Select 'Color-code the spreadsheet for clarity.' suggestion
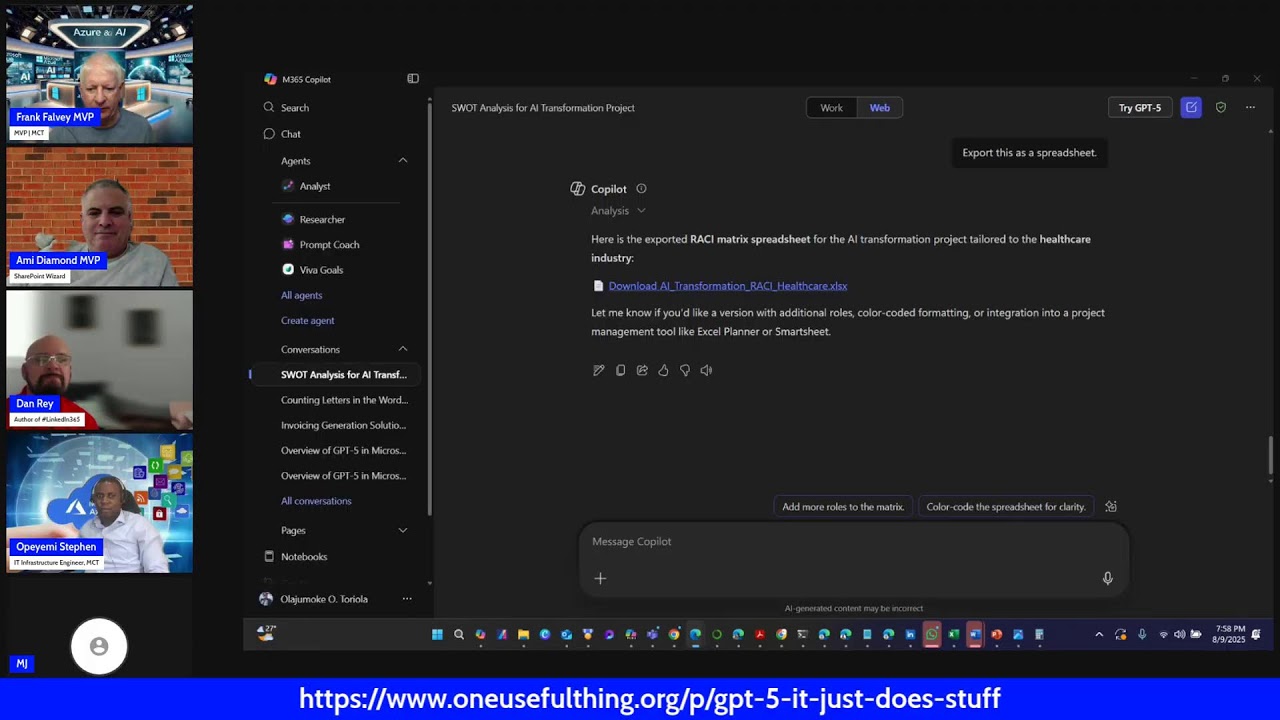 [1005, 507]
